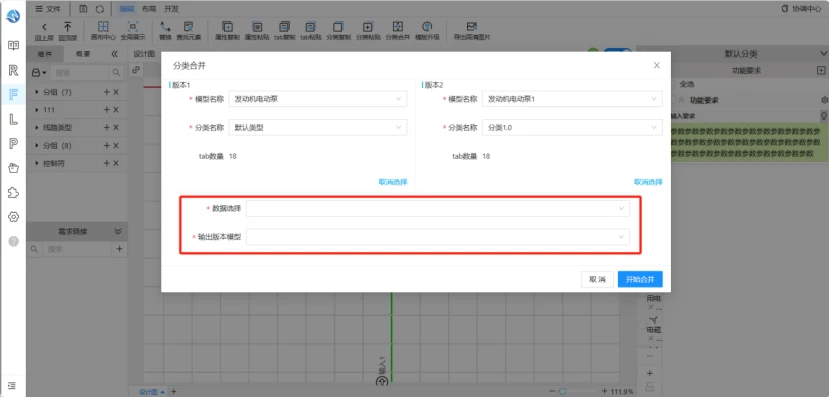Click the link icon beside the search box
The image size is (829, 397).
tap(136, 69)
